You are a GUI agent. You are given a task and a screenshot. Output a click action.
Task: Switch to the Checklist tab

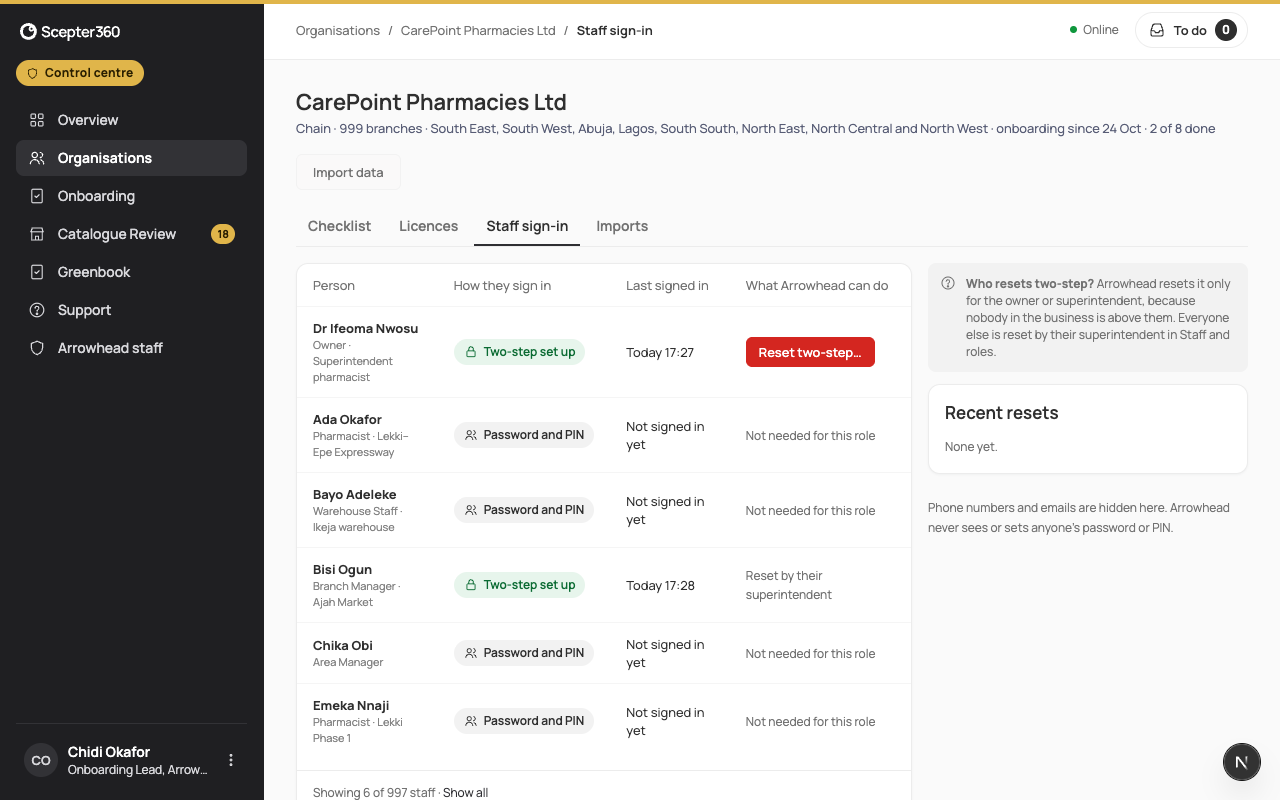pyautogui.click(x=339, y=226)
